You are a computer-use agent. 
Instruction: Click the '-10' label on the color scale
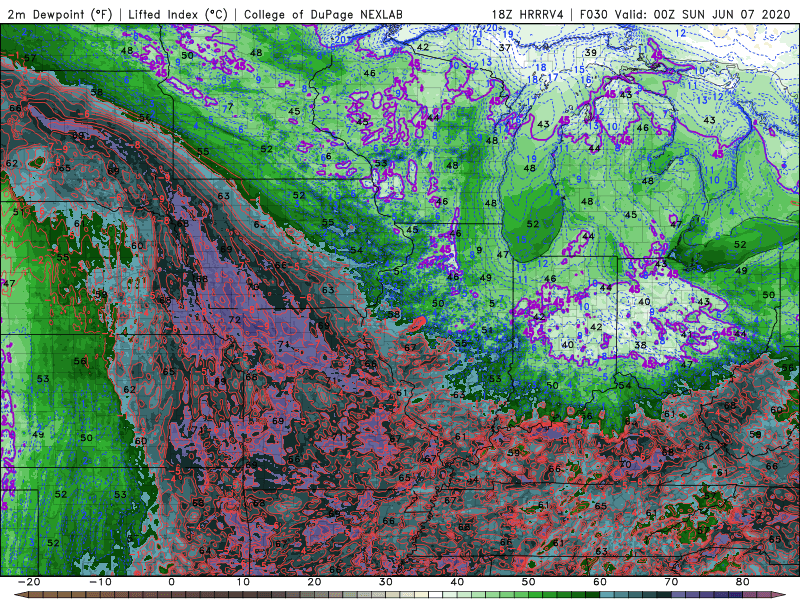(x=100, y=582)
